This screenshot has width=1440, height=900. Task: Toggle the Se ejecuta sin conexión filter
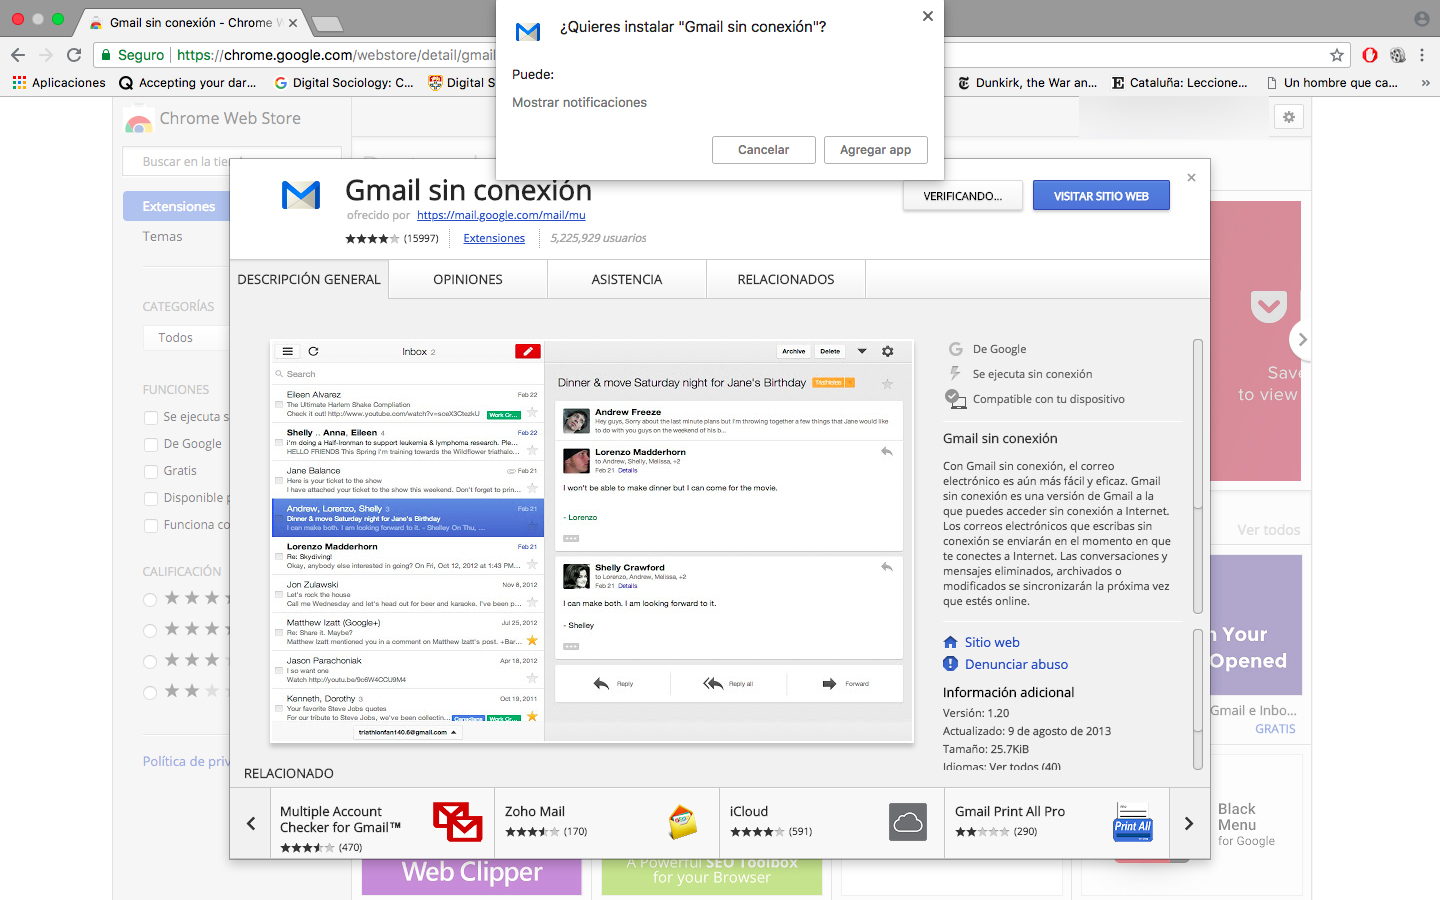[151, 416]
